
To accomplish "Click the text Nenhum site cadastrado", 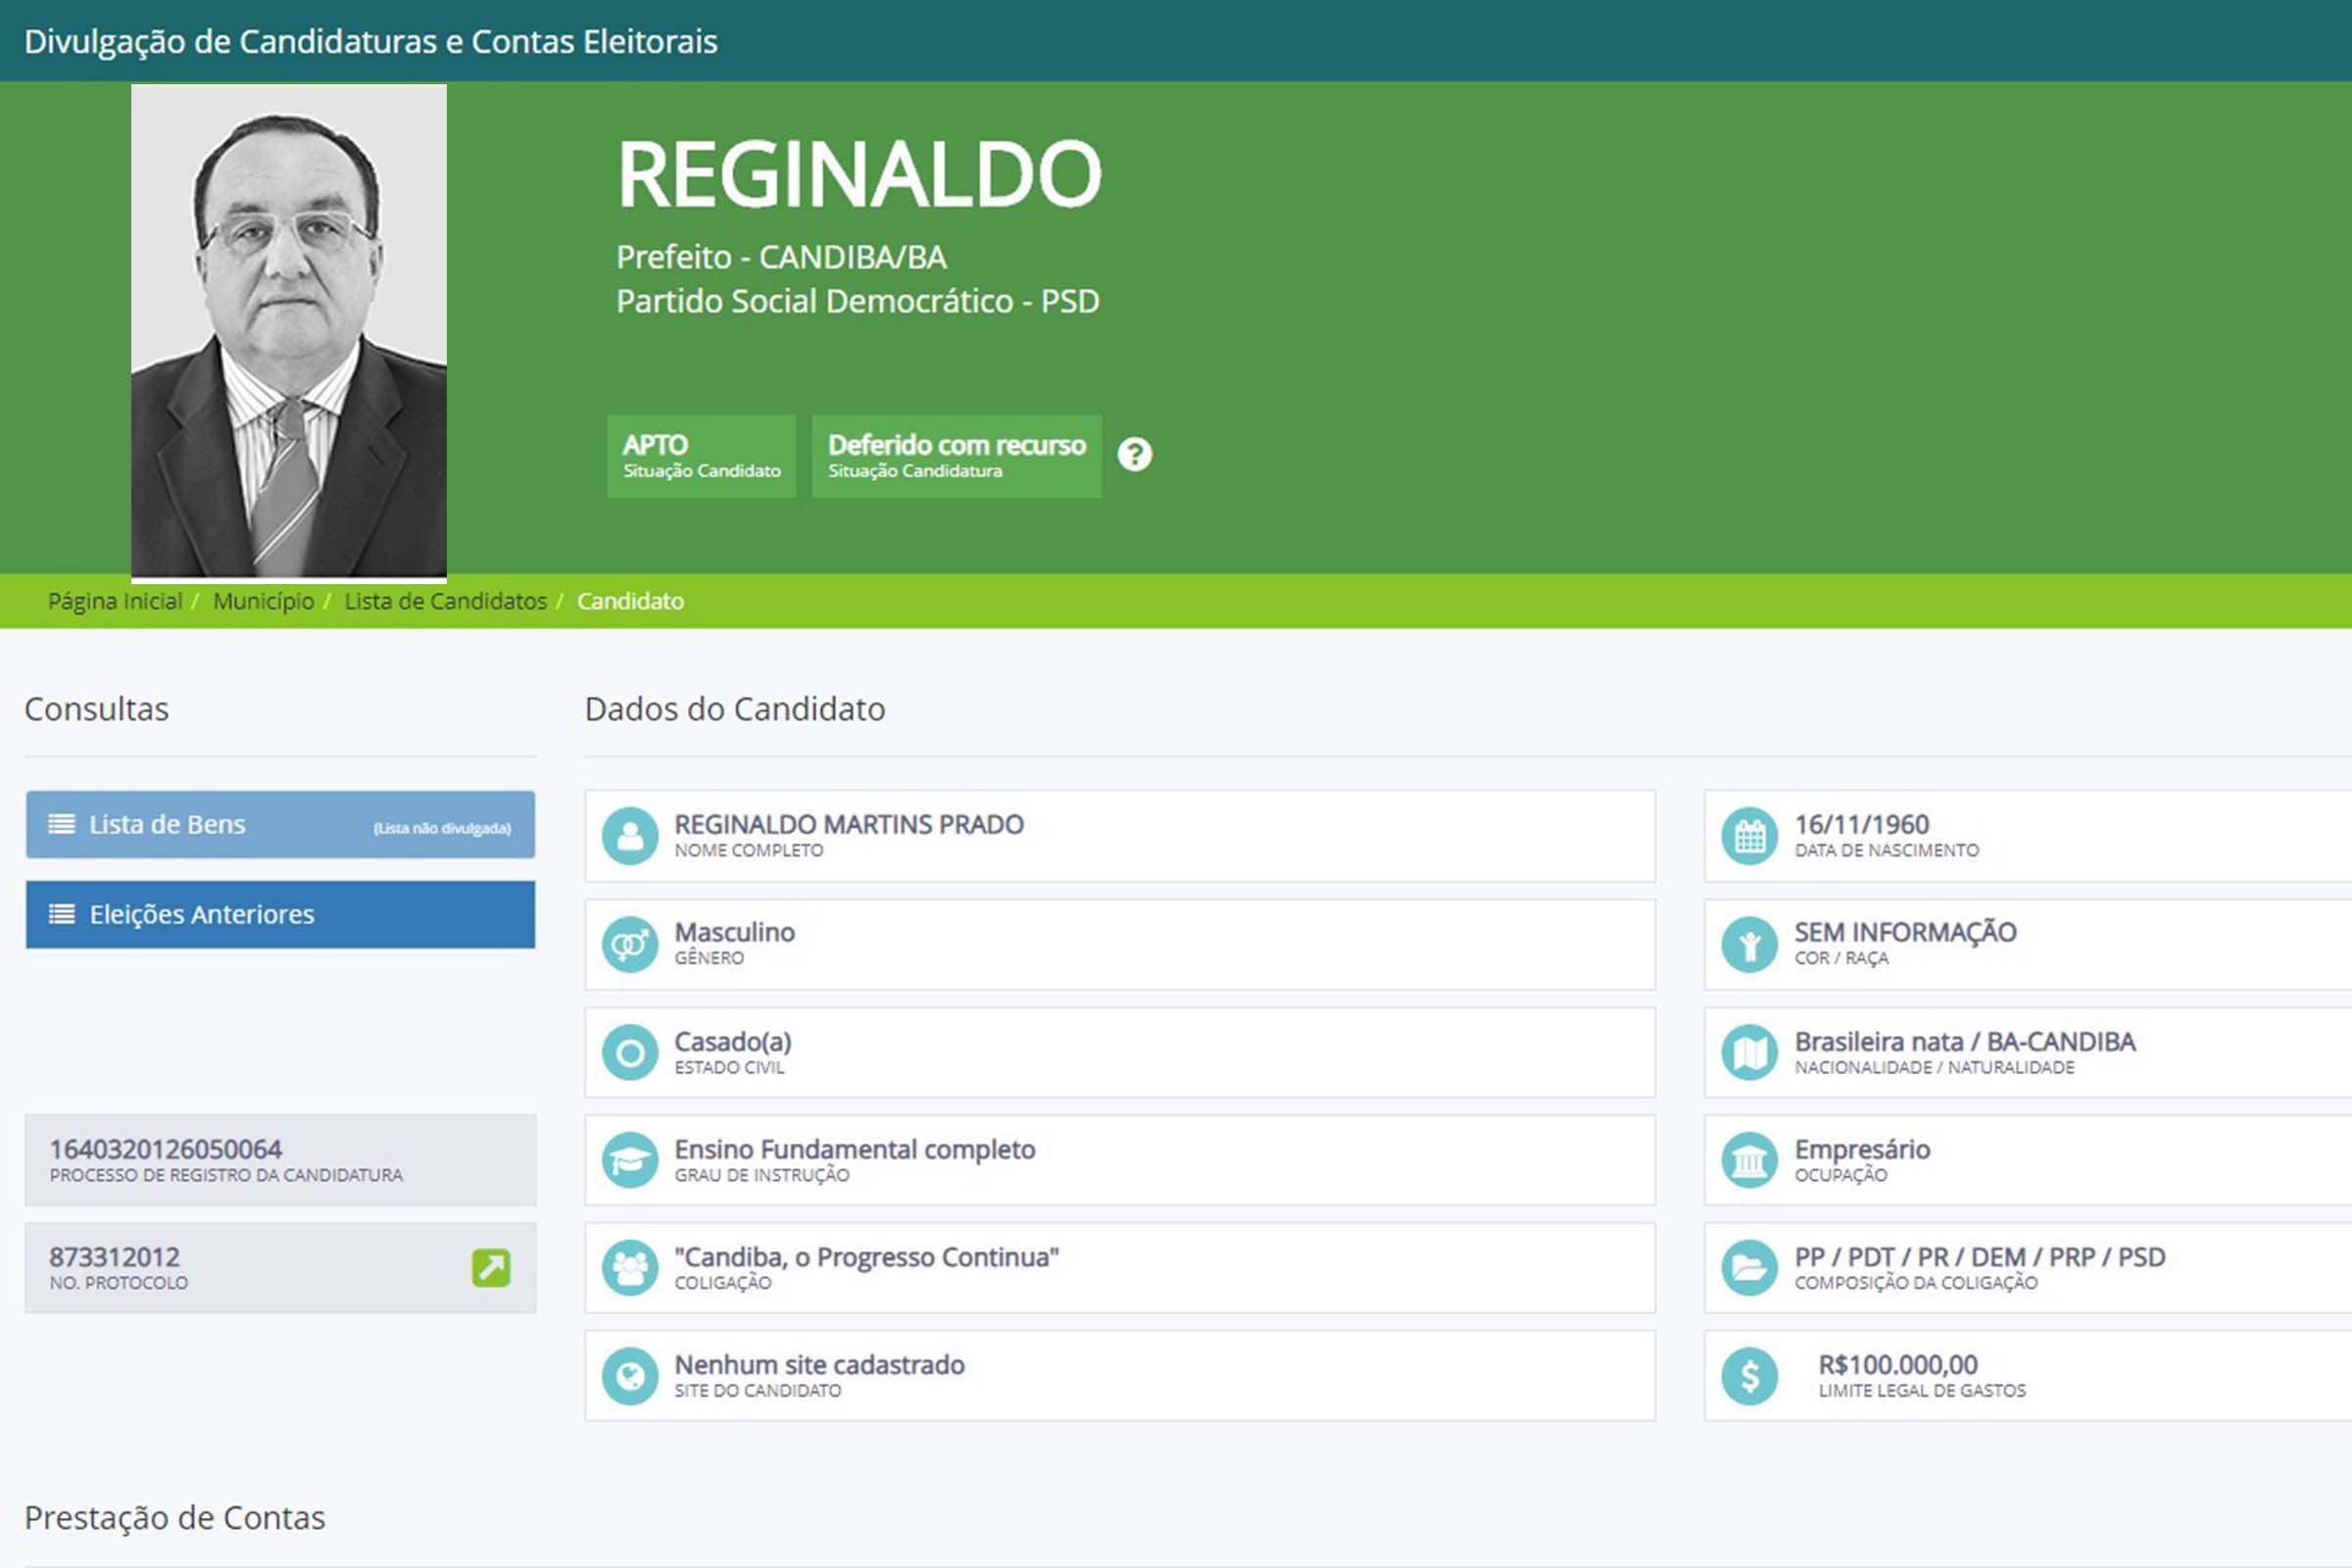I will point(820,1365).
